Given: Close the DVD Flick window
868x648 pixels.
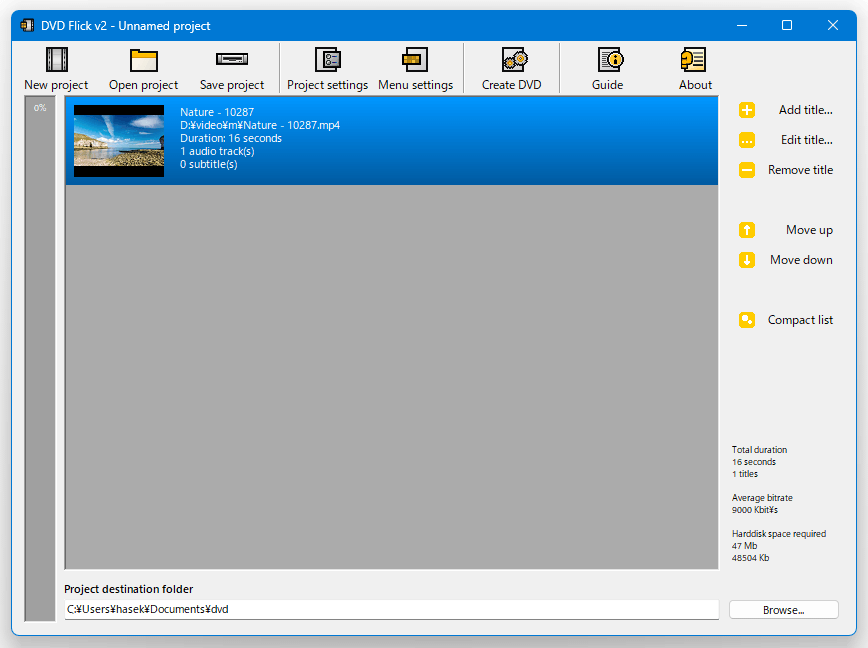Looking at the screenshot, I should coord(833,25).
